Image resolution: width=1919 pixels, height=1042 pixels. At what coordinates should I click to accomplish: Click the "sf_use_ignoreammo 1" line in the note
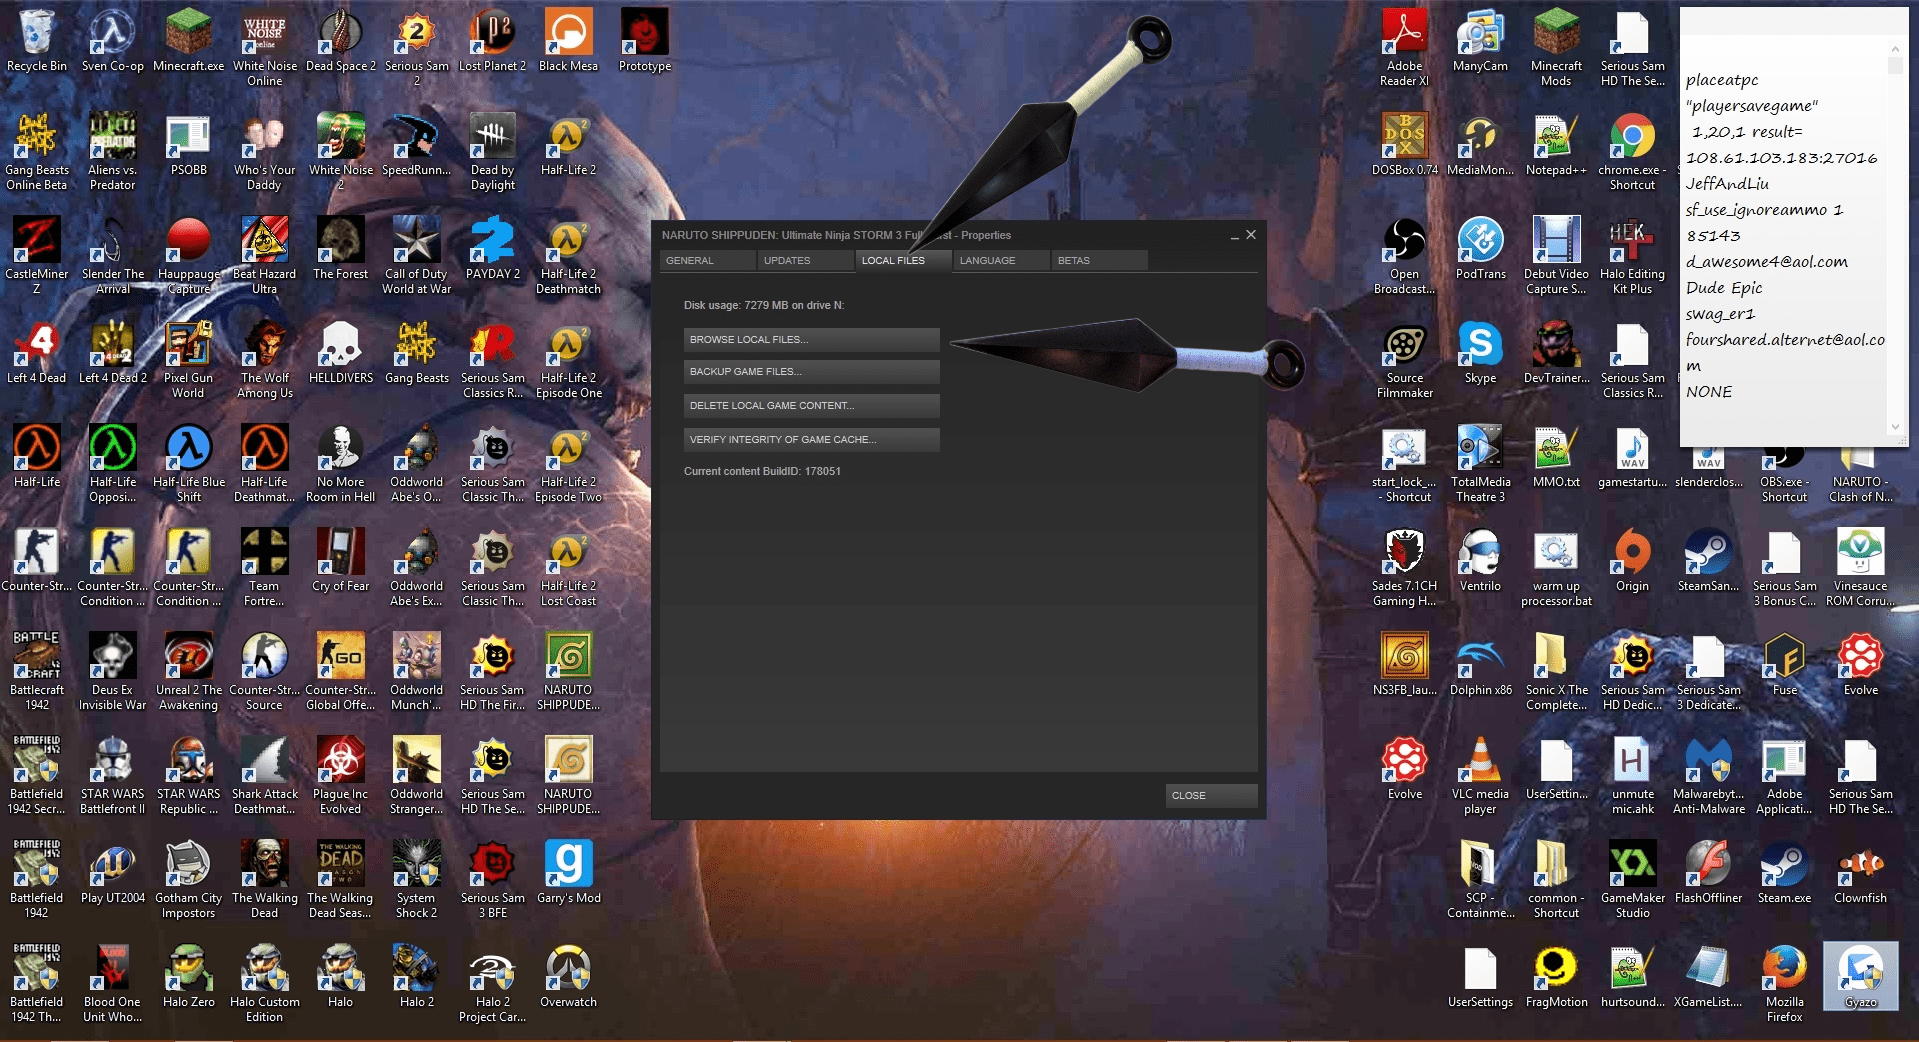point(1764,210)
